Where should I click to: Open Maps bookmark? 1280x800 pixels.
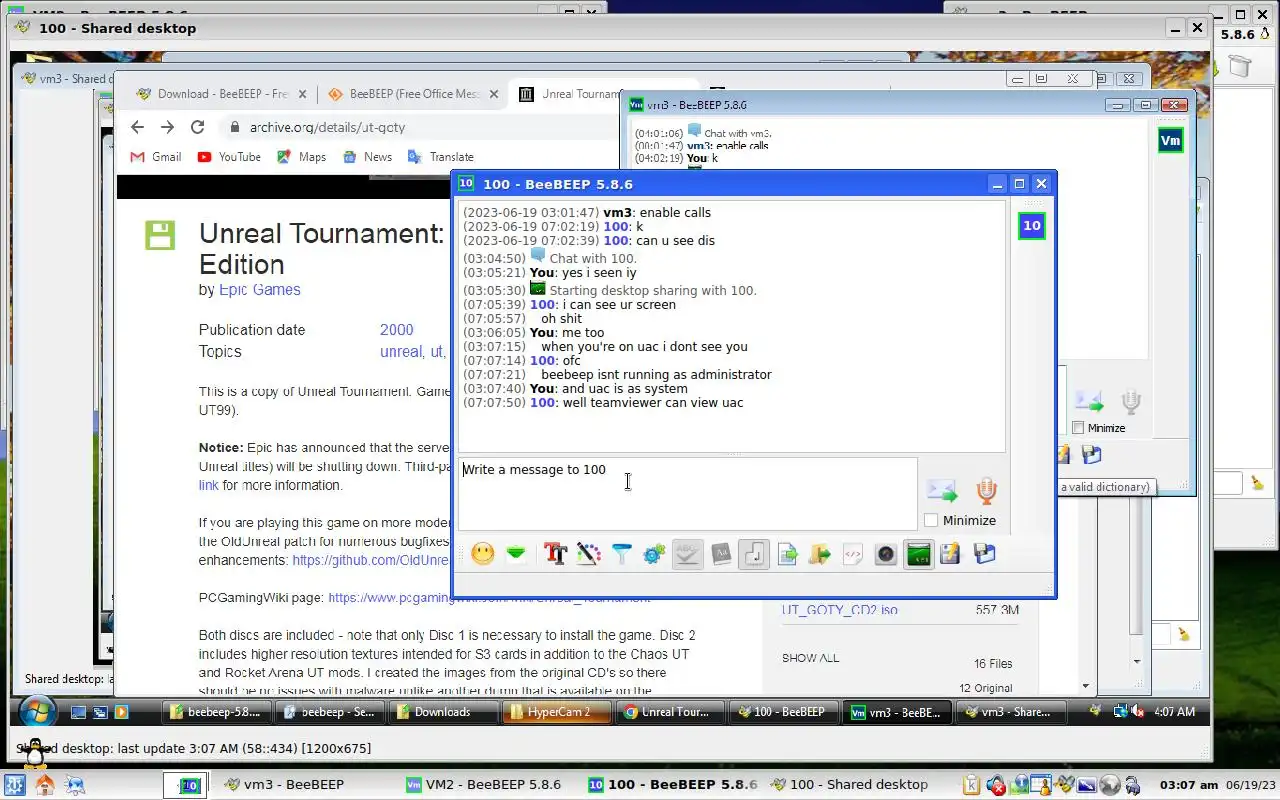tap(301, 157)
